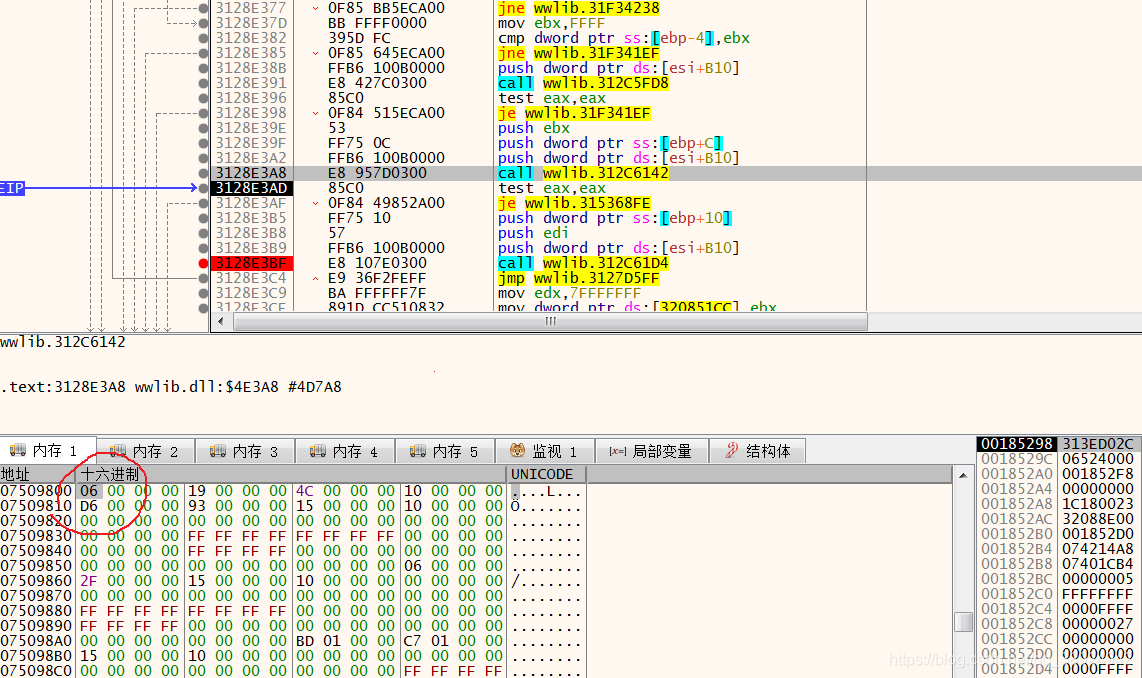The height and width of the screenshot is (678, 1142).
Task: Select the cmp dword ptr ss:[ebp-4],ebx instruction
Action: pos(623,38)
